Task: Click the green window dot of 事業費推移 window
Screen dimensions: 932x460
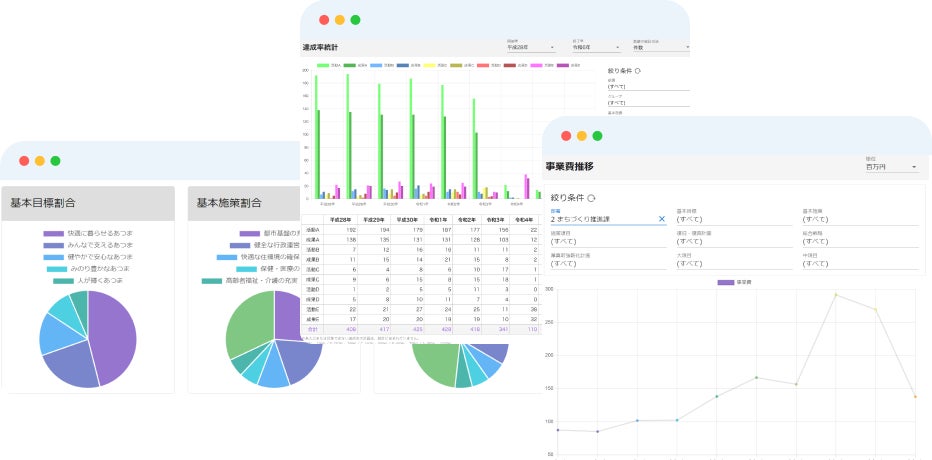Action: coord(597,136)
